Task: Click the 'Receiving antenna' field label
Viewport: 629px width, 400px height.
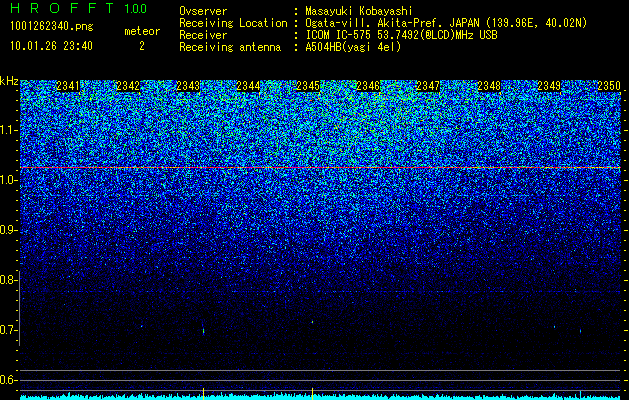Action: pos(230,47)
